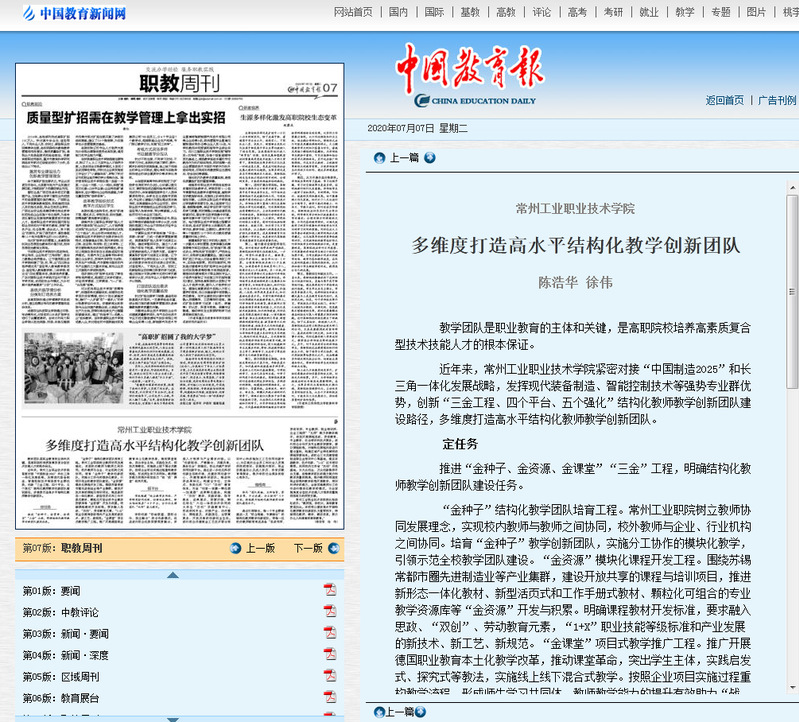Image resolution: width=799 pixels, height=722 pixels.
Task: Download the PDF for 第02版 中教评论
Action: pos(329,611)
